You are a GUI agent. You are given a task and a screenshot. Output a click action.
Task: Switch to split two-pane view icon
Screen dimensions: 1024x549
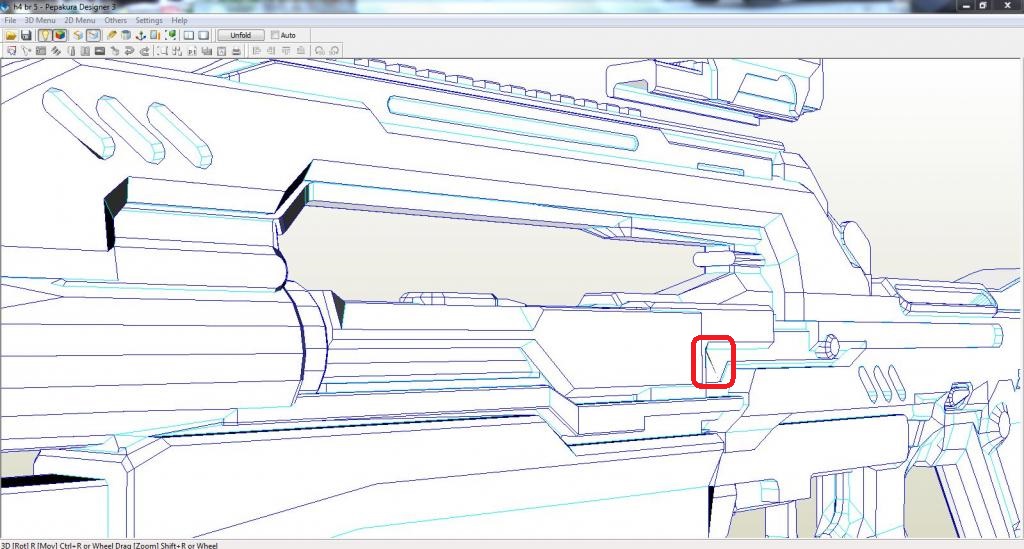point(189,35)
